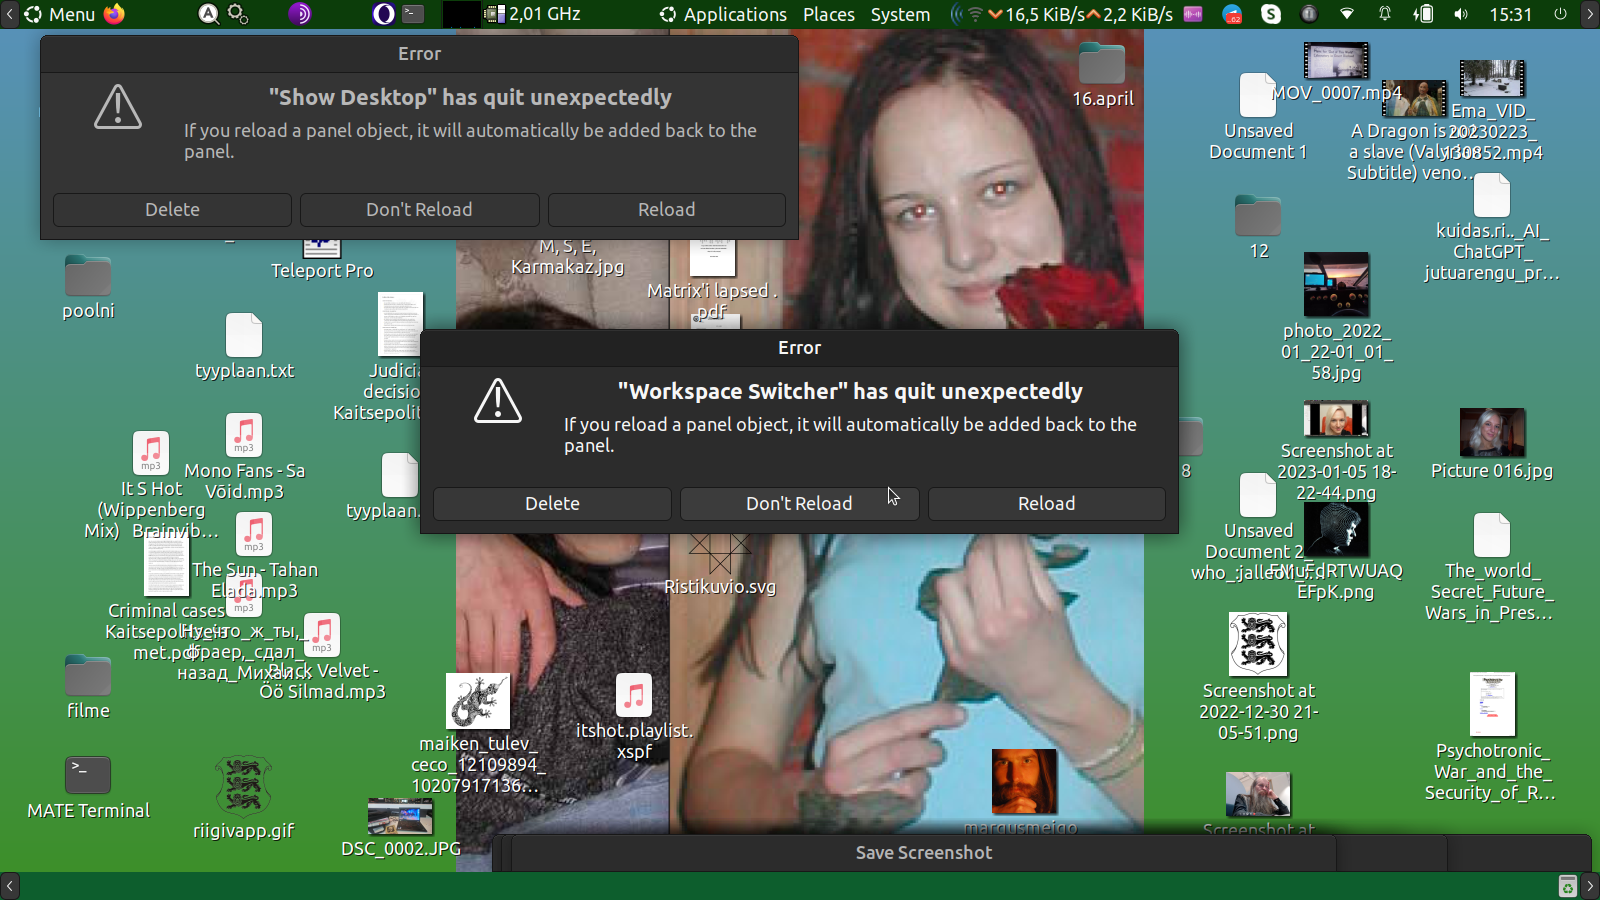Viewport: 1600px width, 900px height.
Task: Open the Tor Browser launcher icon
Action: [x=300, y=14]
